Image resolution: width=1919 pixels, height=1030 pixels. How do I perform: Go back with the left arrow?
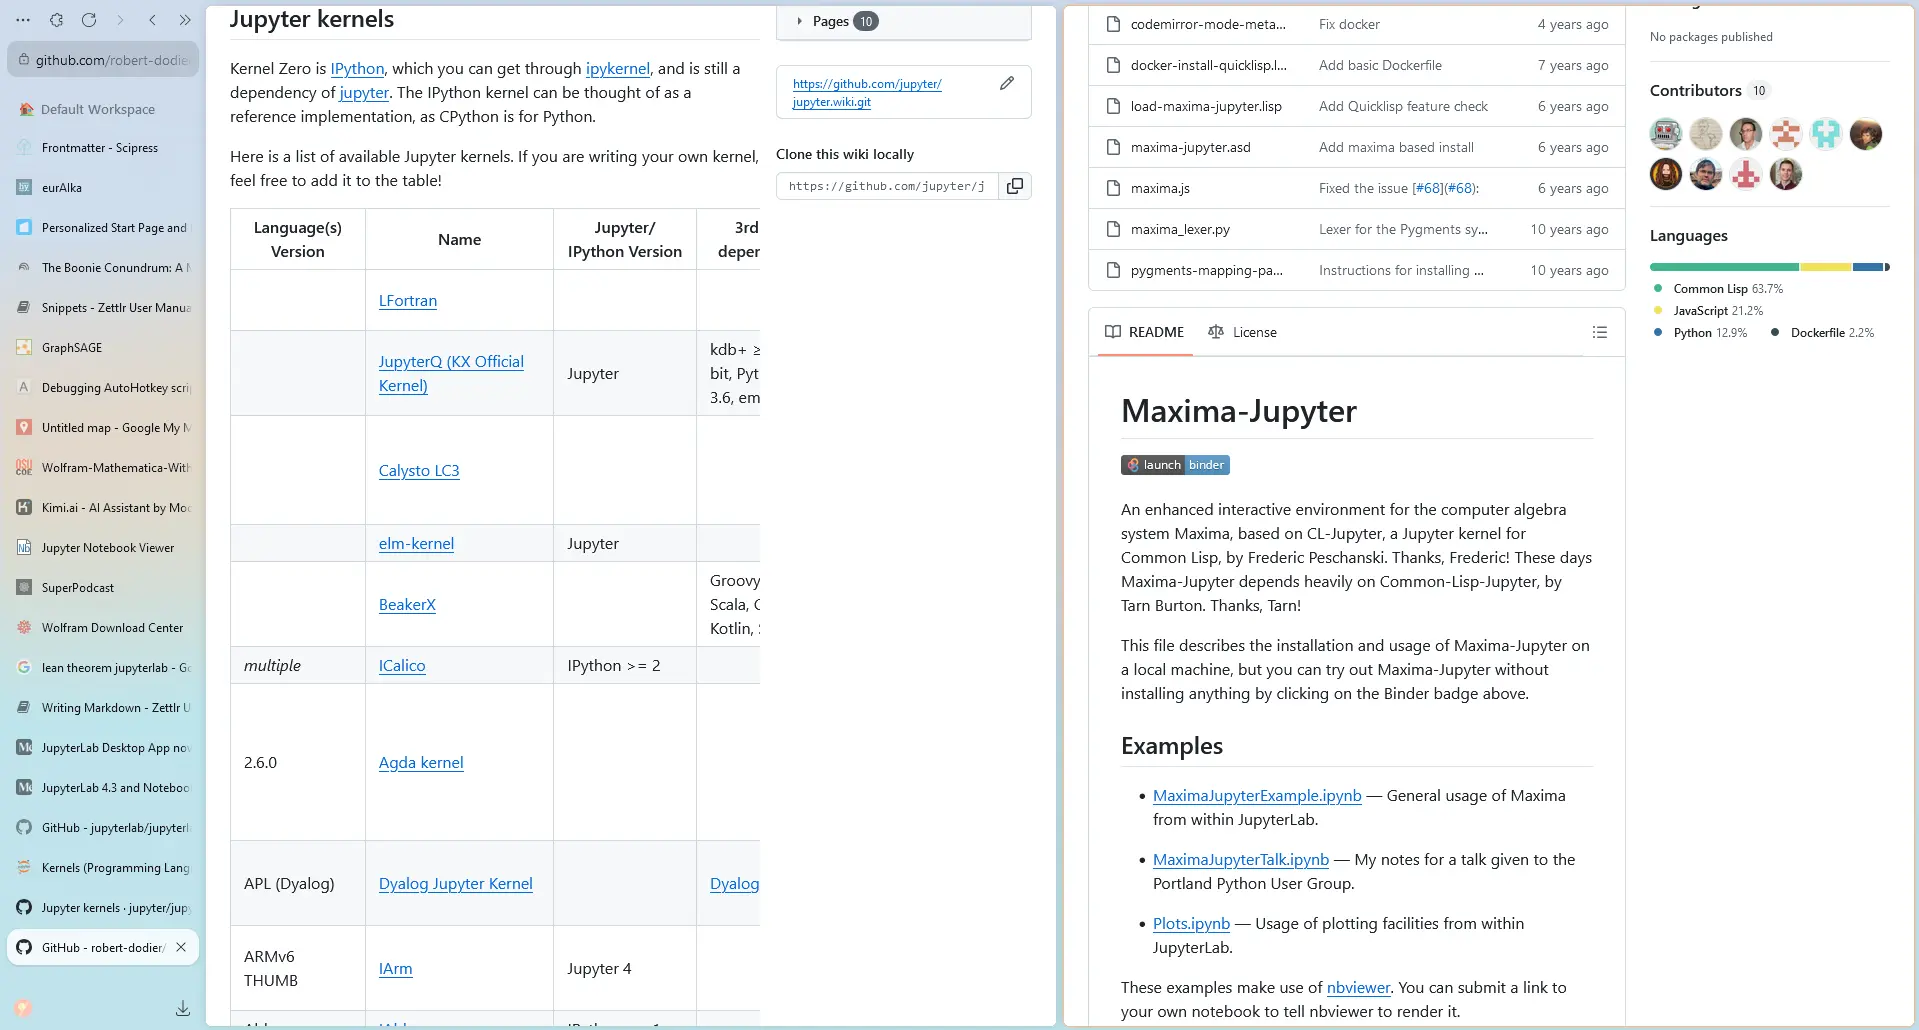click(152, 20)
